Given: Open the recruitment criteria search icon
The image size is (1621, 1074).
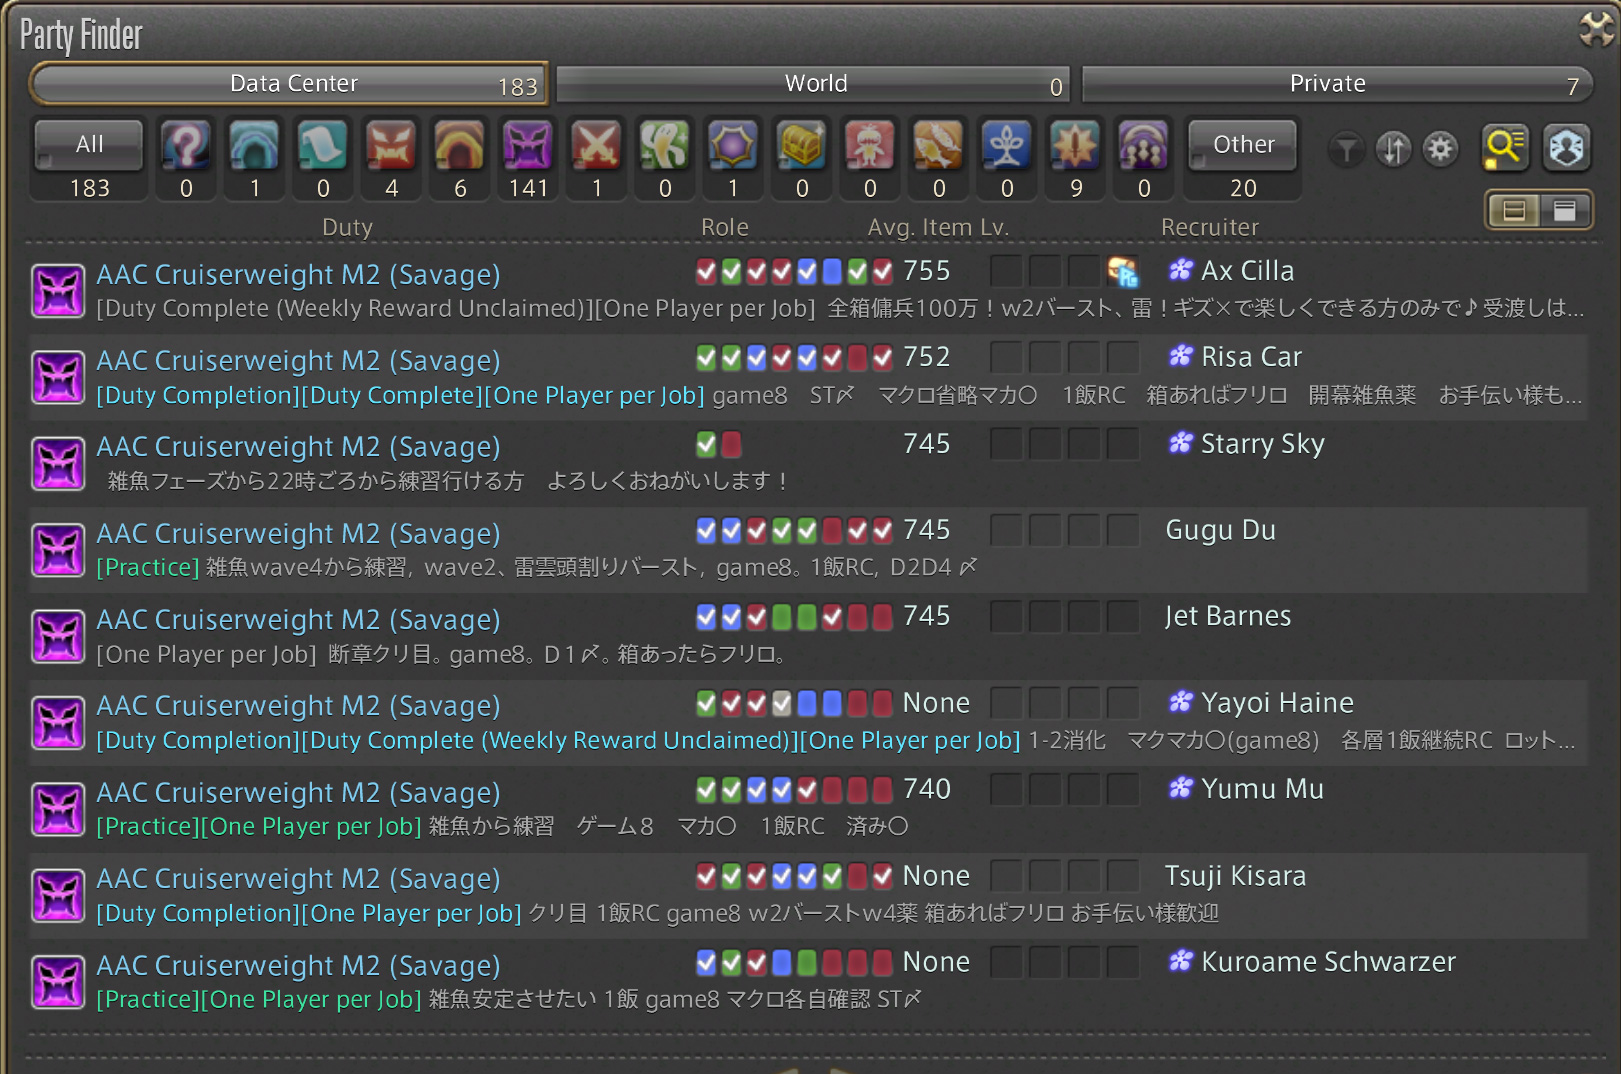Looking at the screenshot, I should click(x=1505, y=147).
